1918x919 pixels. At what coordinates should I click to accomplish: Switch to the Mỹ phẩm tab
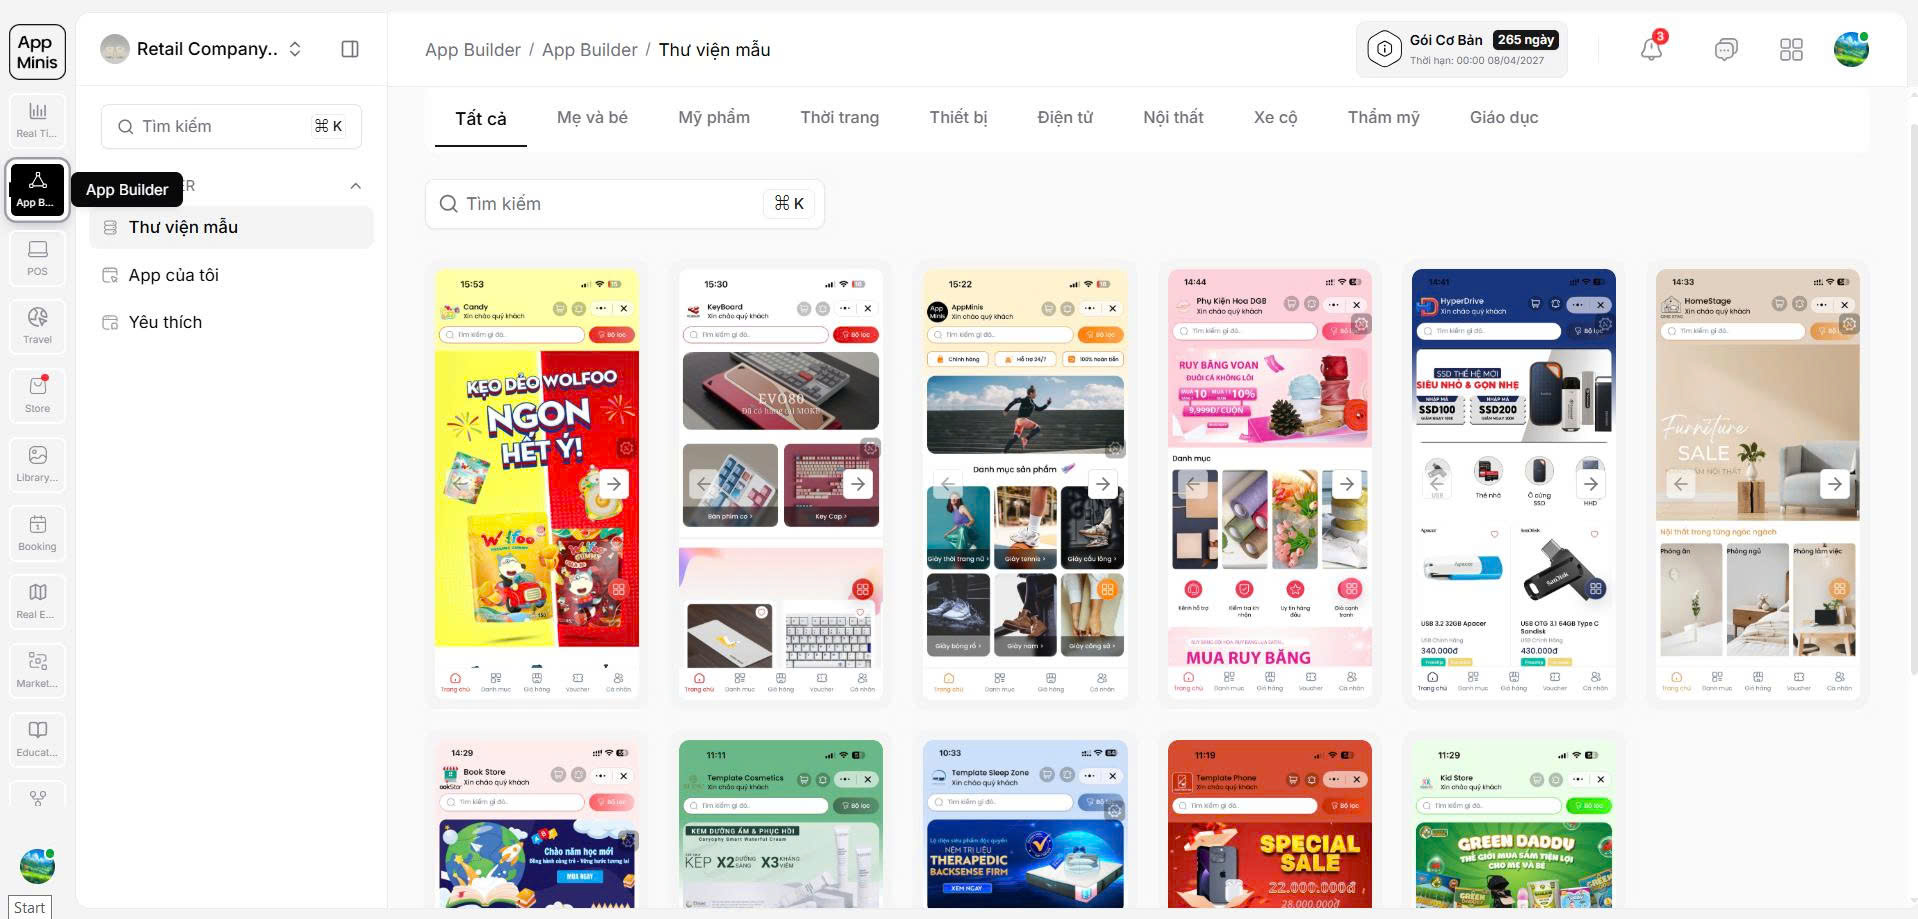(714, 118)
